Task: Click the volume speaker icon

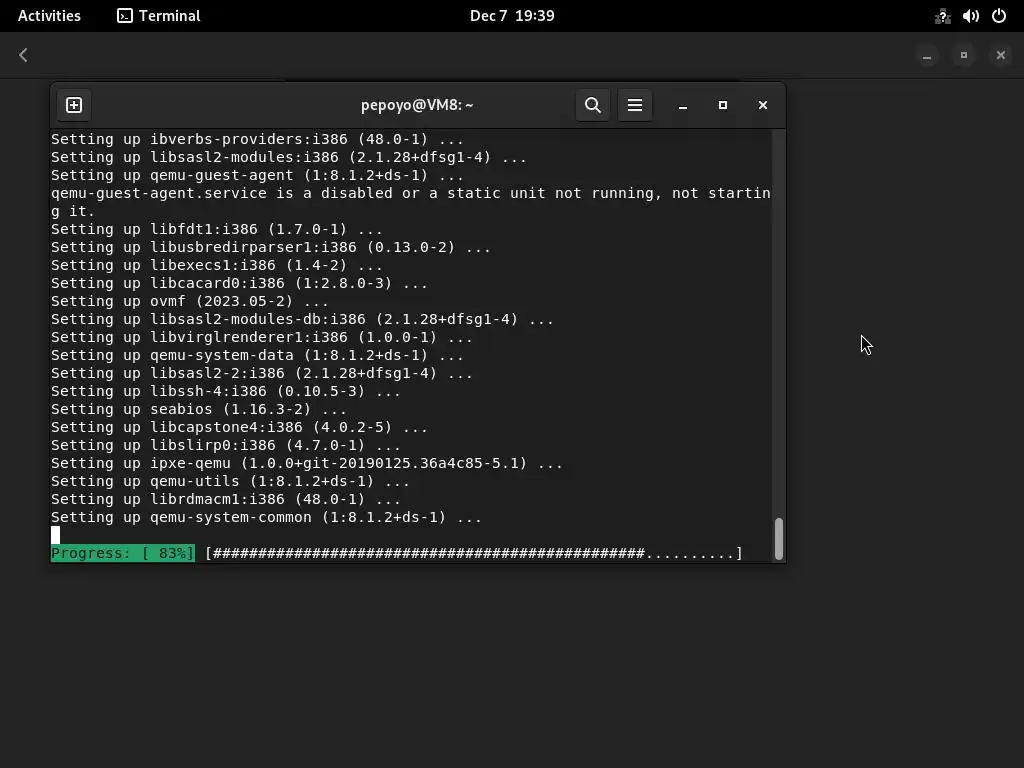Action: (x=970, y=16)
